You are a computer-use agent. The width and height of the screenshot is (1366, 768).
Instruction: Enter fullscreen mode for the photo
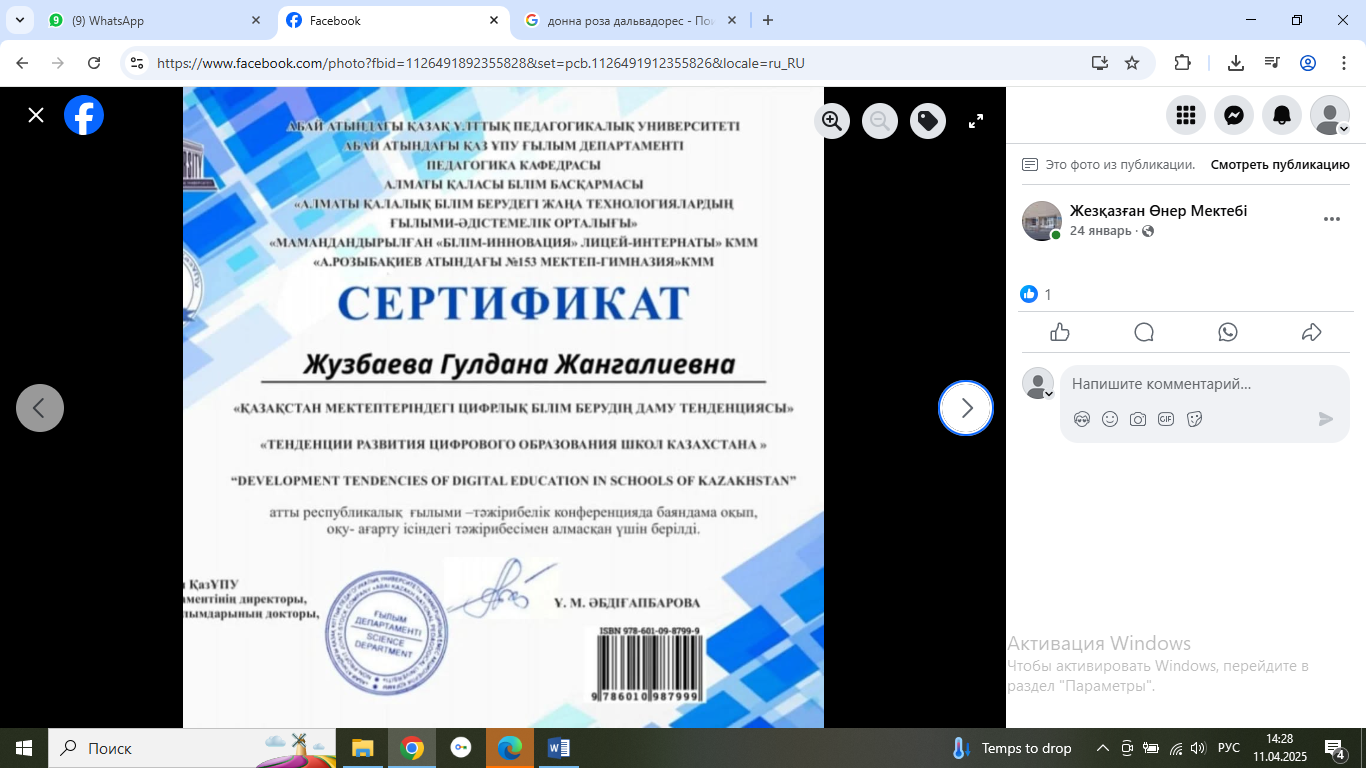coord(976,121)
